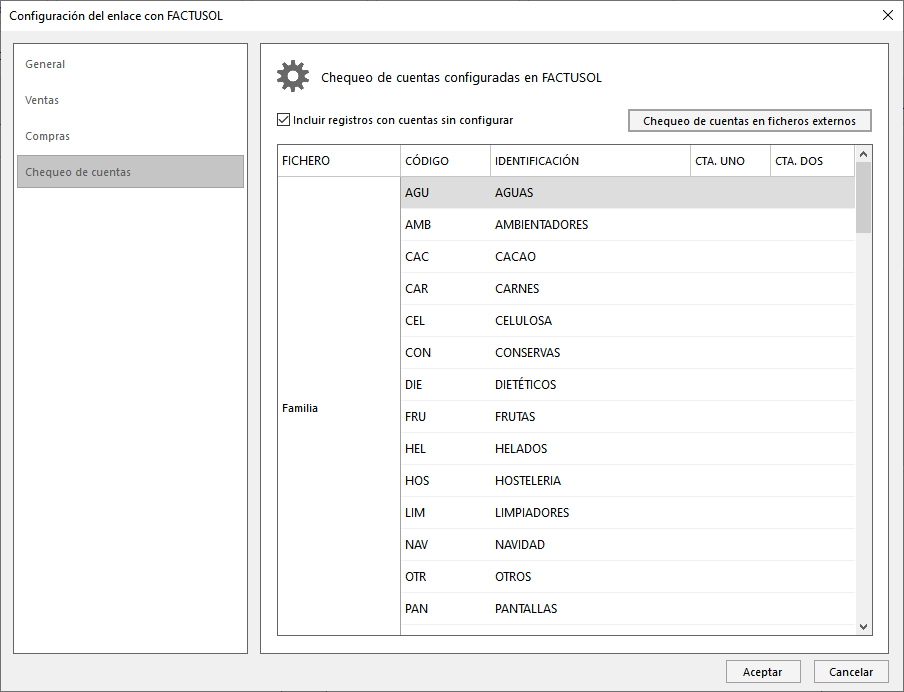The height and width of the screenshot is (692, 904).
Task: Select the FRUTAS row
Action: pos(628,417)
